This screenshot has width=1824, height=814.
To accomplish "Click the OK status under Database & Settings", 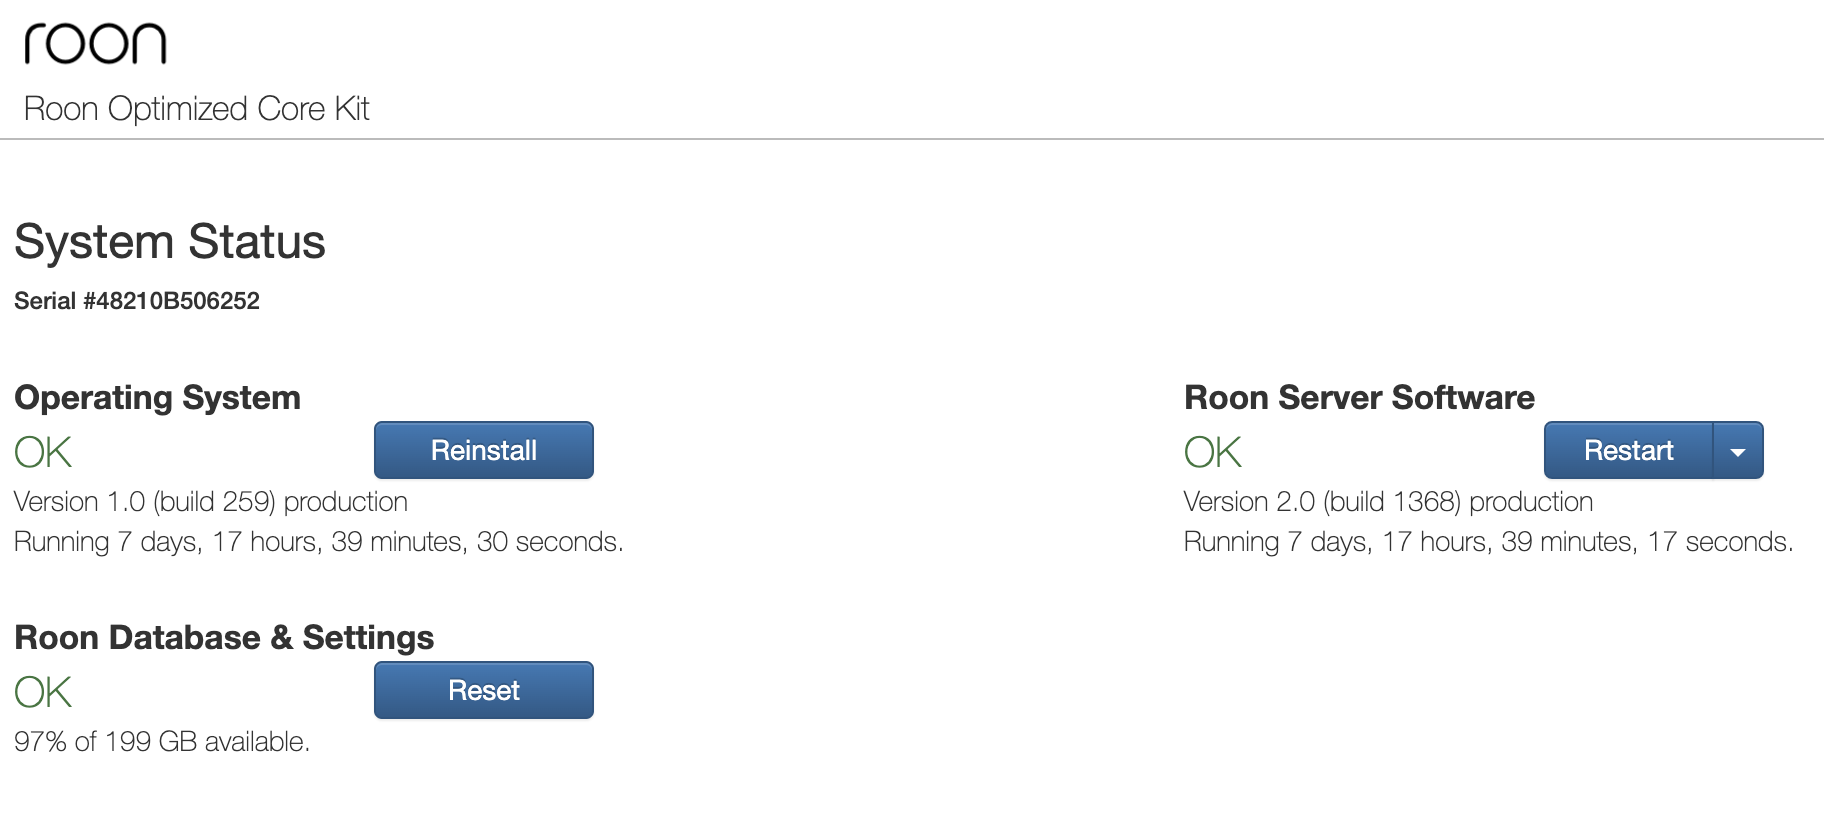I will coord(43,692).
